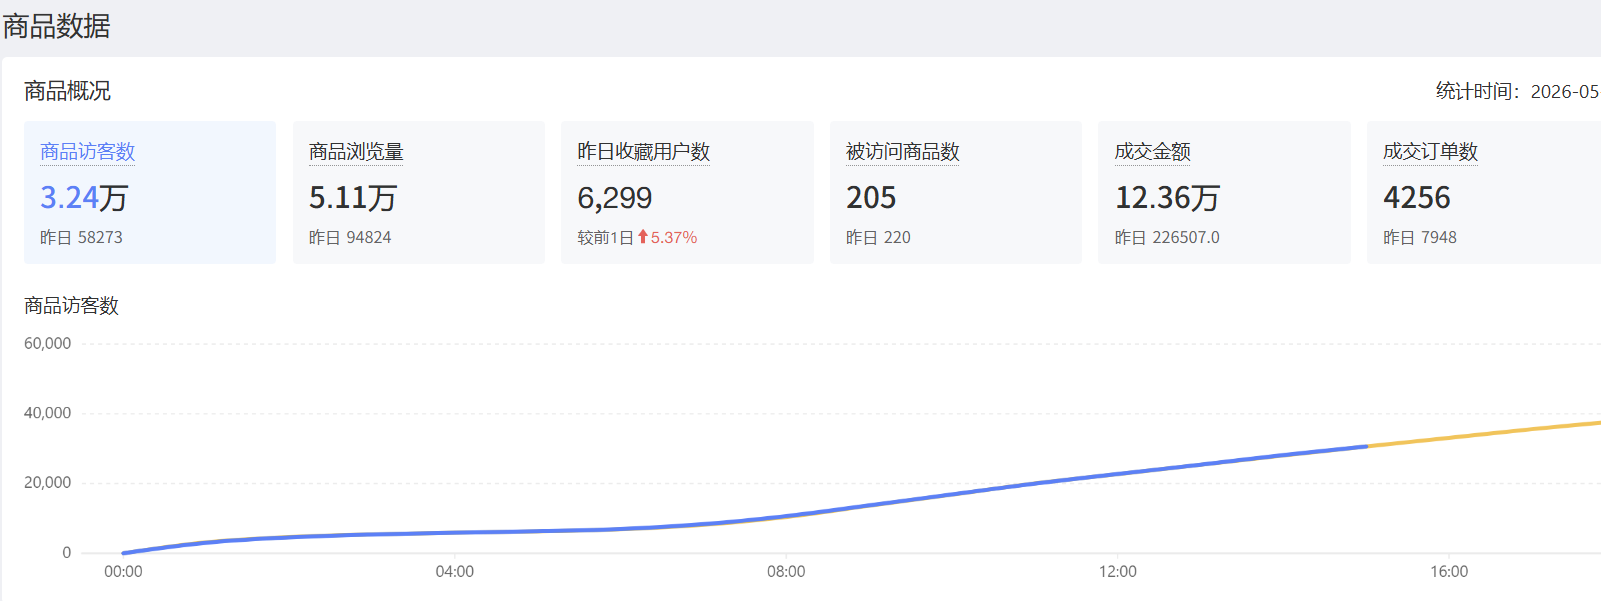Click the 4256 order count value

coord(1416,198)
